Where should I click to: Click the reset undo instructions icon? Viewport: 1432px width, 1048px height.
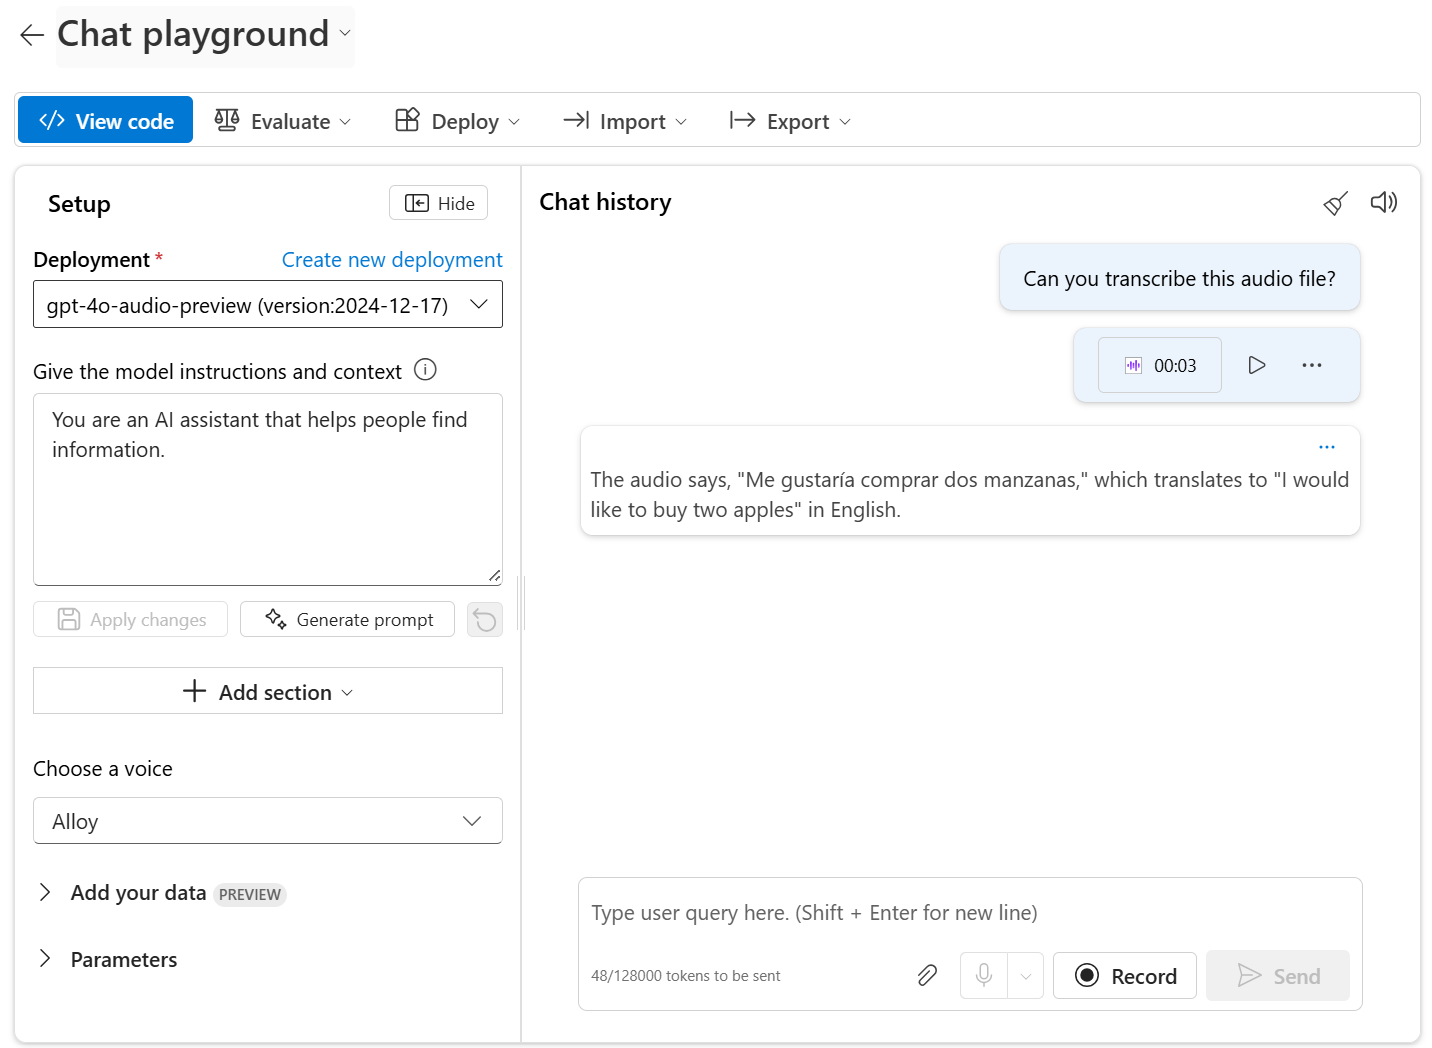pos(485,620)
